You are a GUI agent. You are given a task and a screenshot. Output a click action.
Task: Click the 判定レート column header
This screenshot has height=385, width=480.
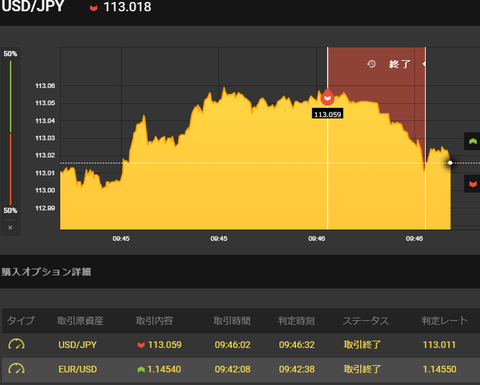pyautogui.click(x=445, y=321)
